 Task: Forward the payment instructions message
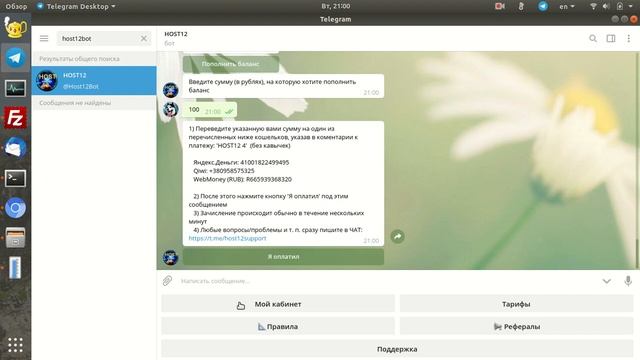click(x=398, y=236)
